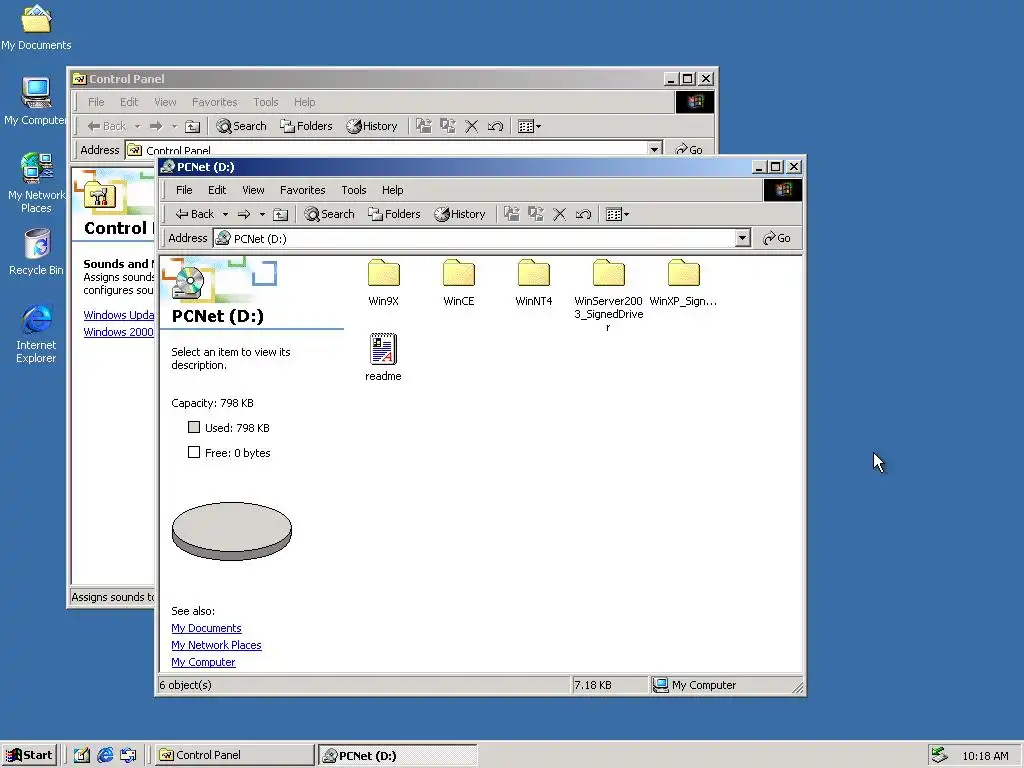This screenshot has height=768, width=1024.
Task: Open View menu in PCNet window
Action: tap(253, 190)
